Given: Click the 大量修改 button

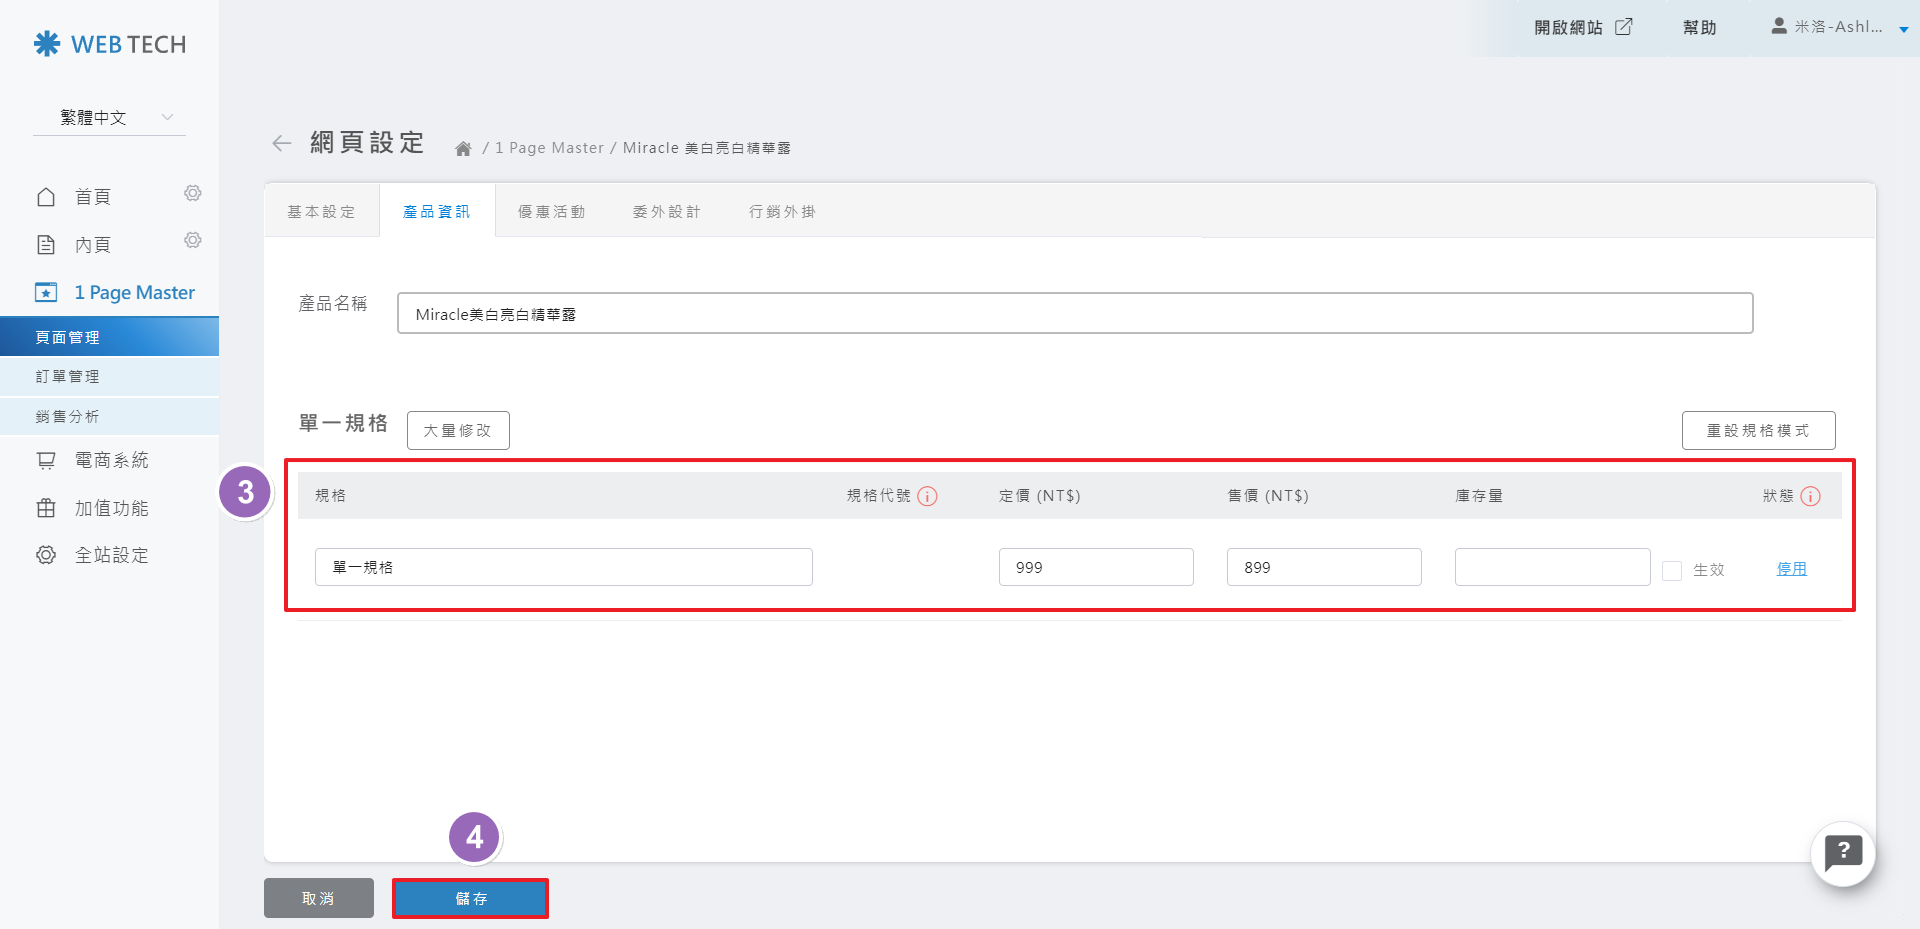Looking at the screenshot, I should point(458,431).
